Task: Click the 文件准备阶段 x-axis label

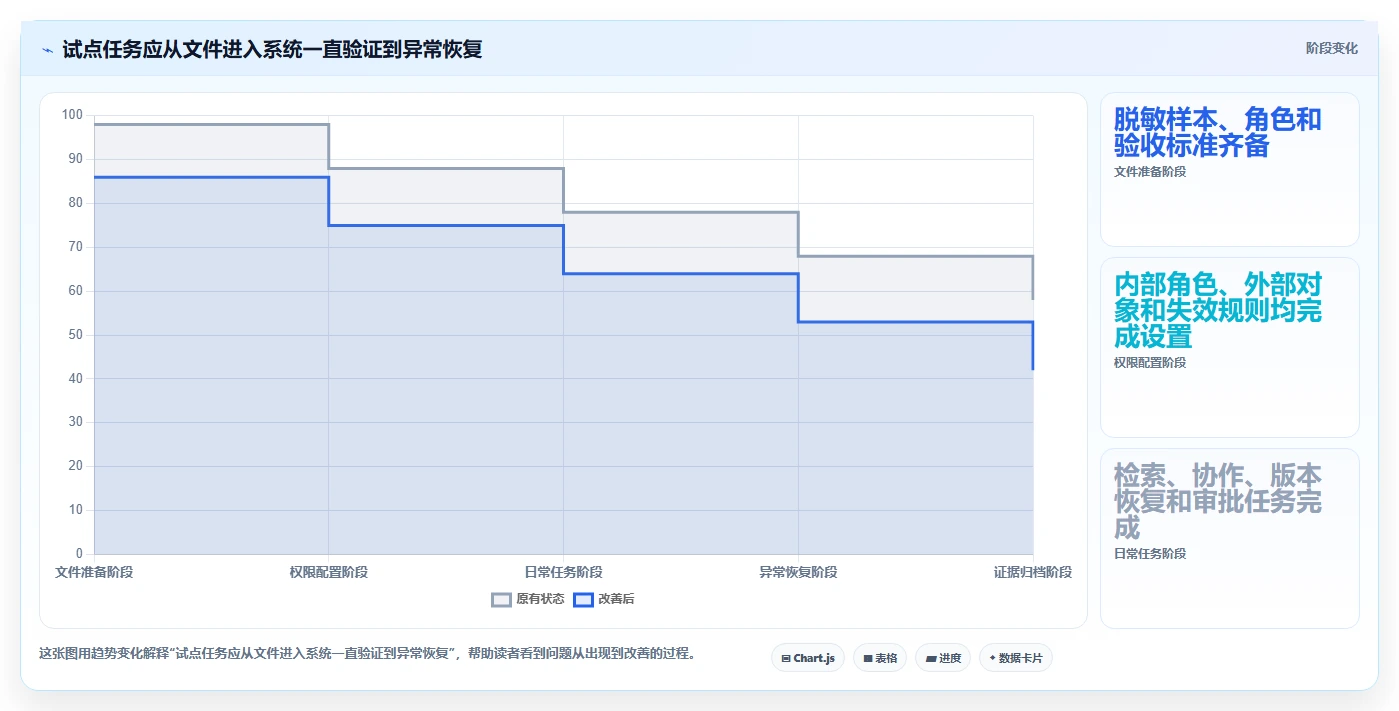Action: coord(94,572)
